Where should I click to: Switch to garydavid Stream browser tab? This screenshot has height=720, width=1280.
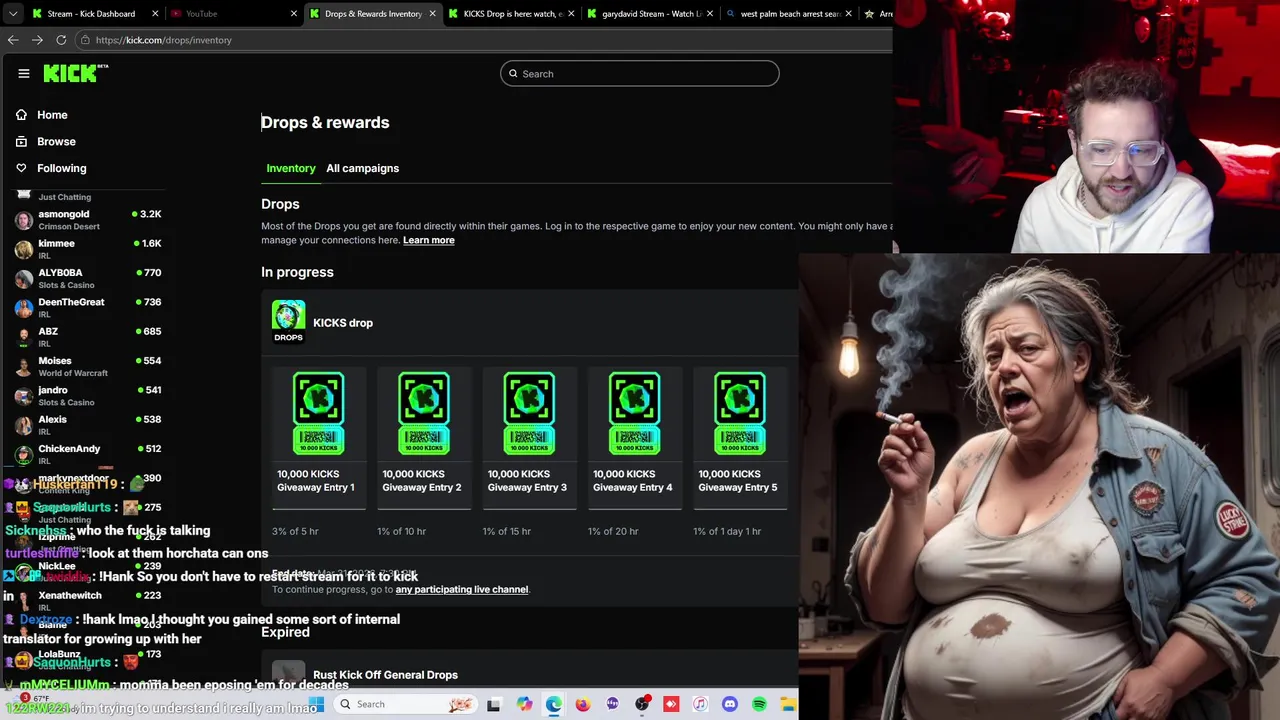(x=651, y=14)
